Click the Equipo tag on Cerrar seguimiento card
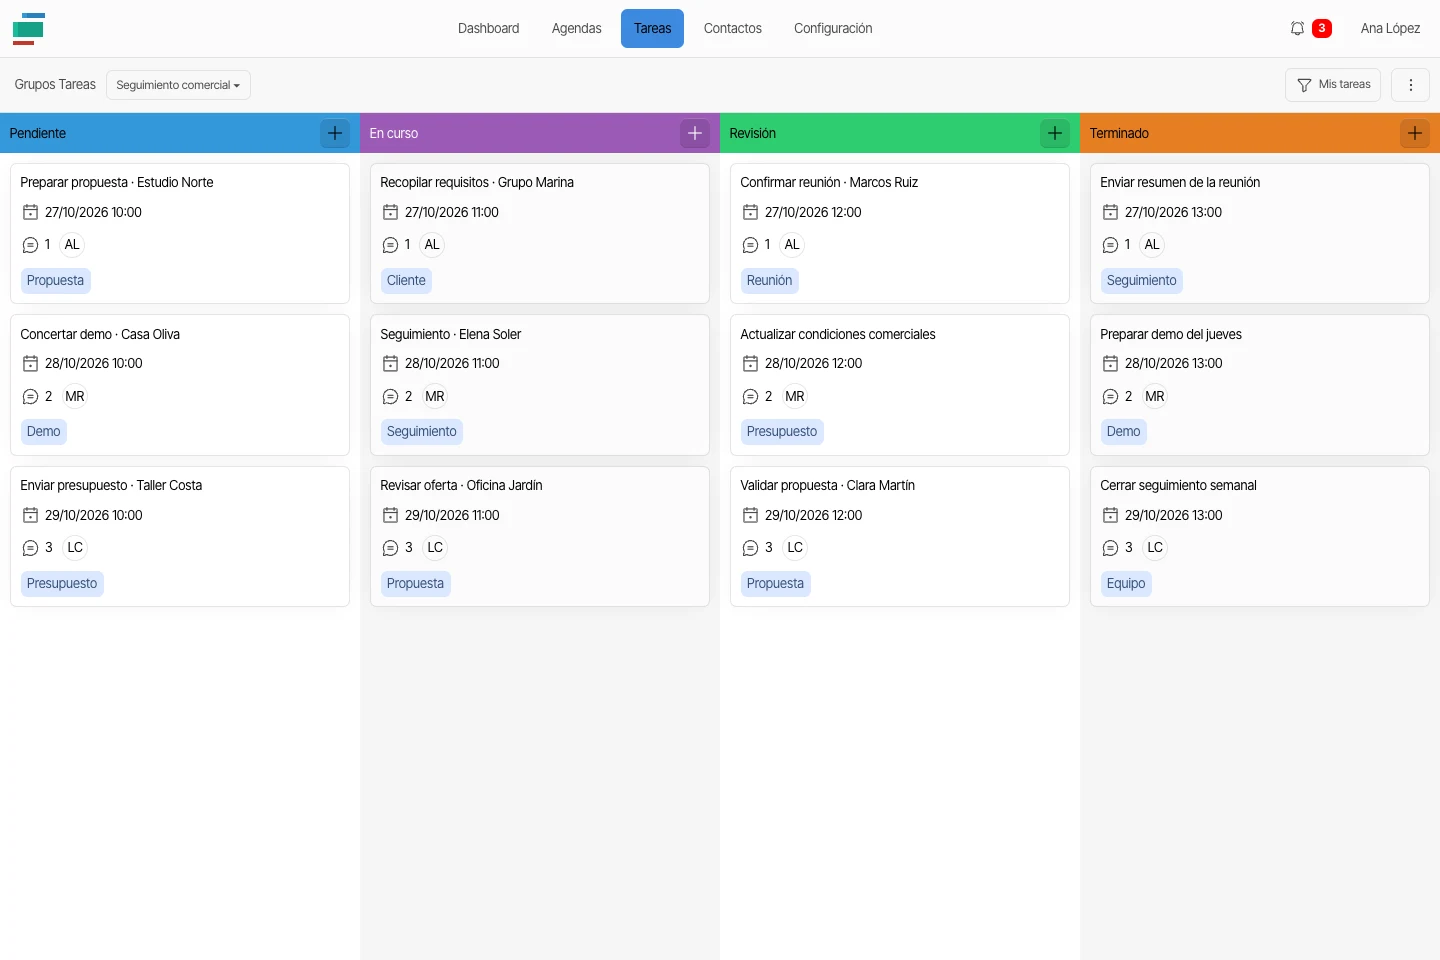Screen dimensions: 1440x960 [x=1126, y=584]
